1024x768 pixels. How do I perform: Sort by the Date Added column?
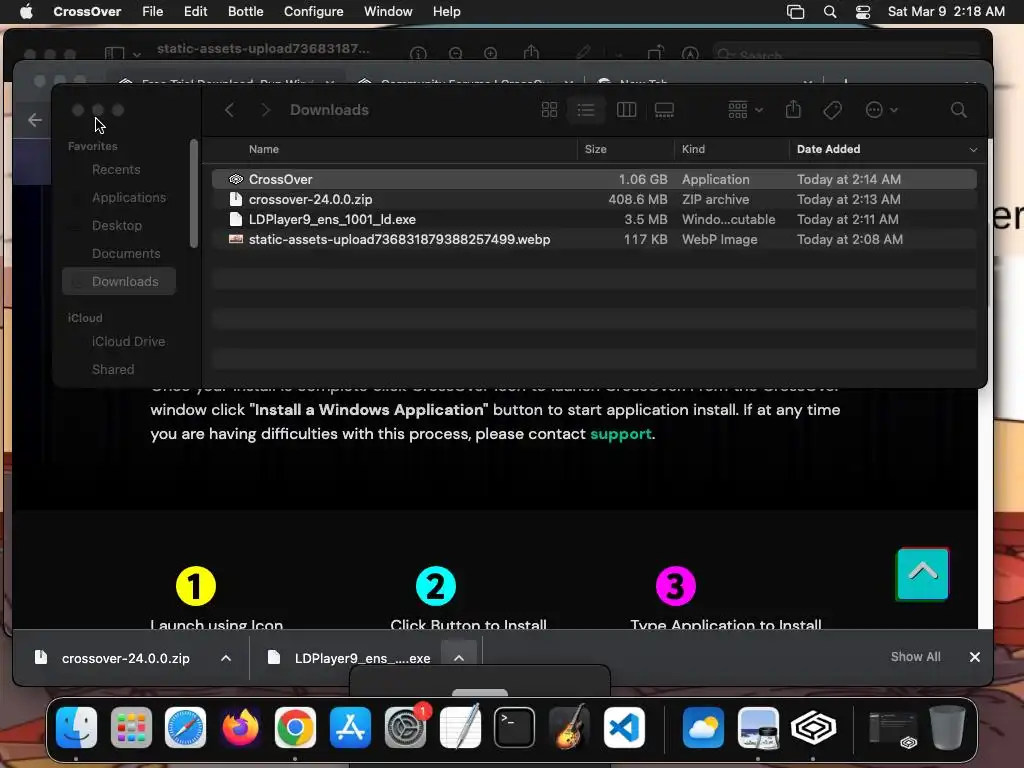coord(828,149)
